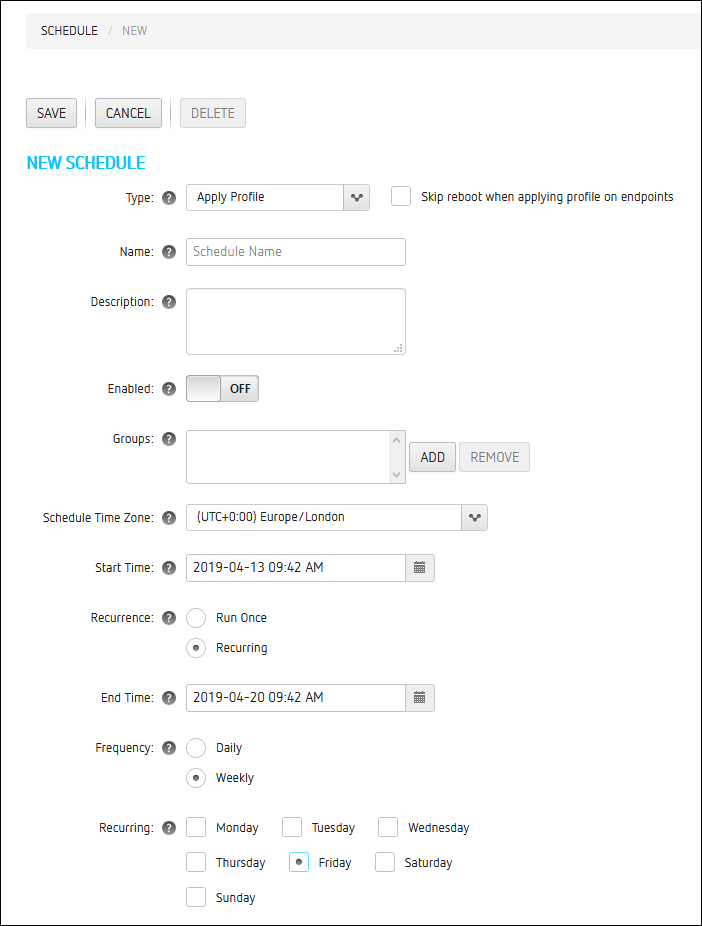Click the Enabled help icon

[169, 389]
